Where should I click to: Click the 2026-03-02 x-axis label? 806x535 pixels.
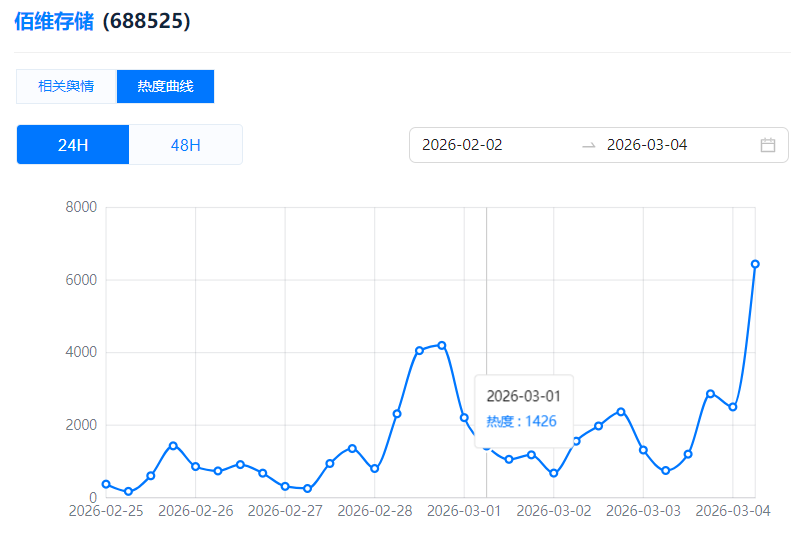(x=553, y=511)
